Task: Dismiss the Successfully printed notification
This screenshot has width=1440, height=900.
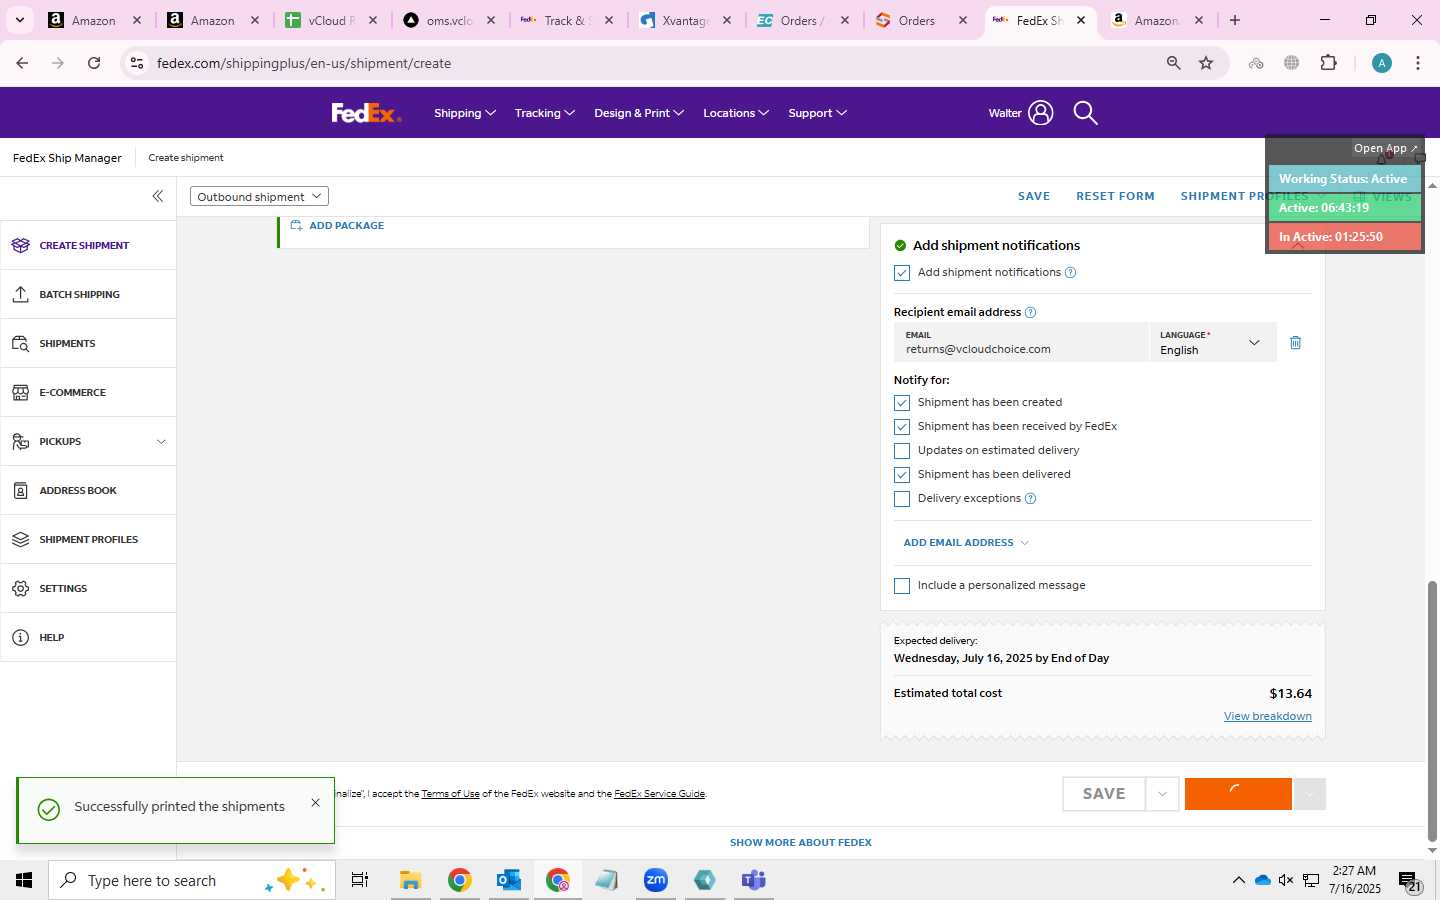Action: pos(315,802)
